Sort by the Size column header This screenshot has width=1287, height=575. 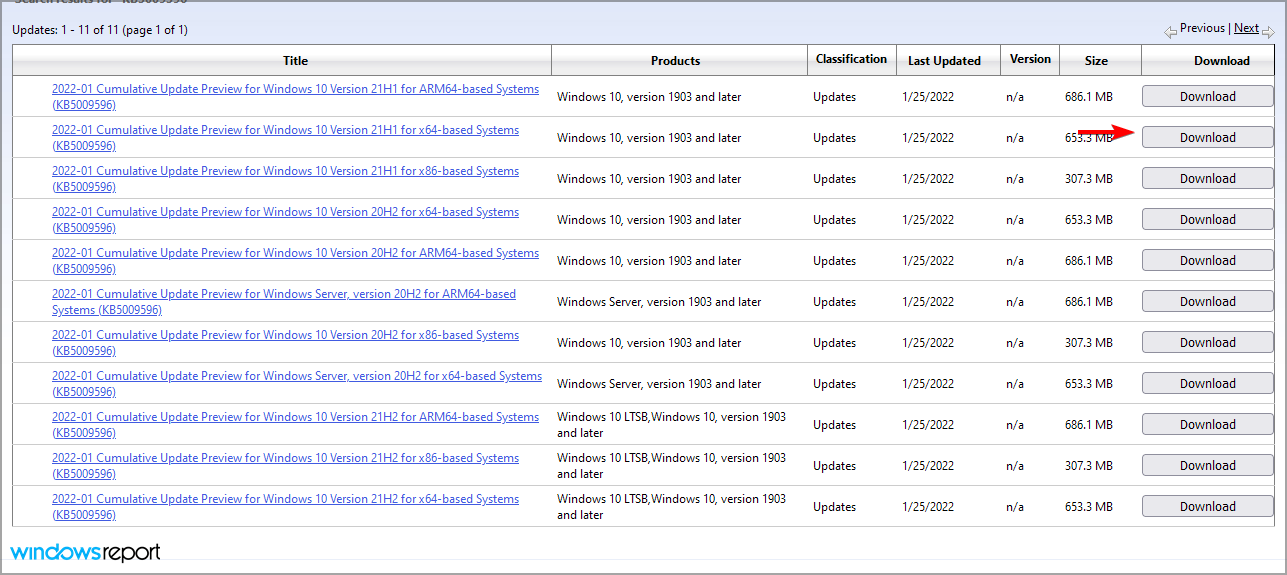pyautogui.click(x=1096, y=61)
